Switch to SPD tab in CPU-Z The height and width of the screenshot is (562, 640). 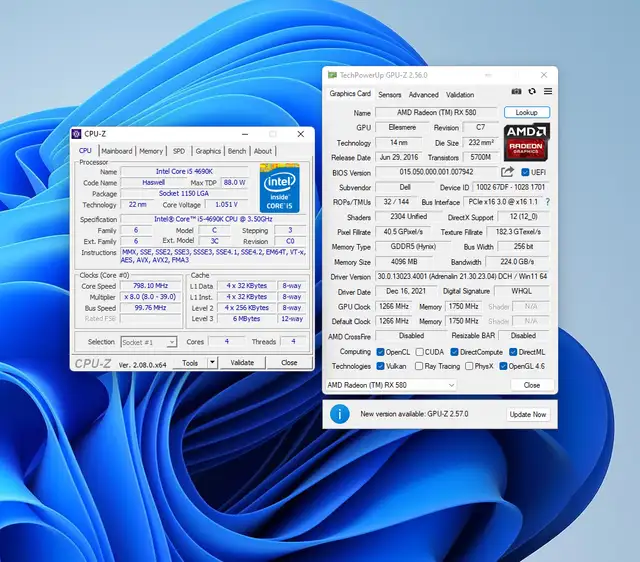pos(179,151)
